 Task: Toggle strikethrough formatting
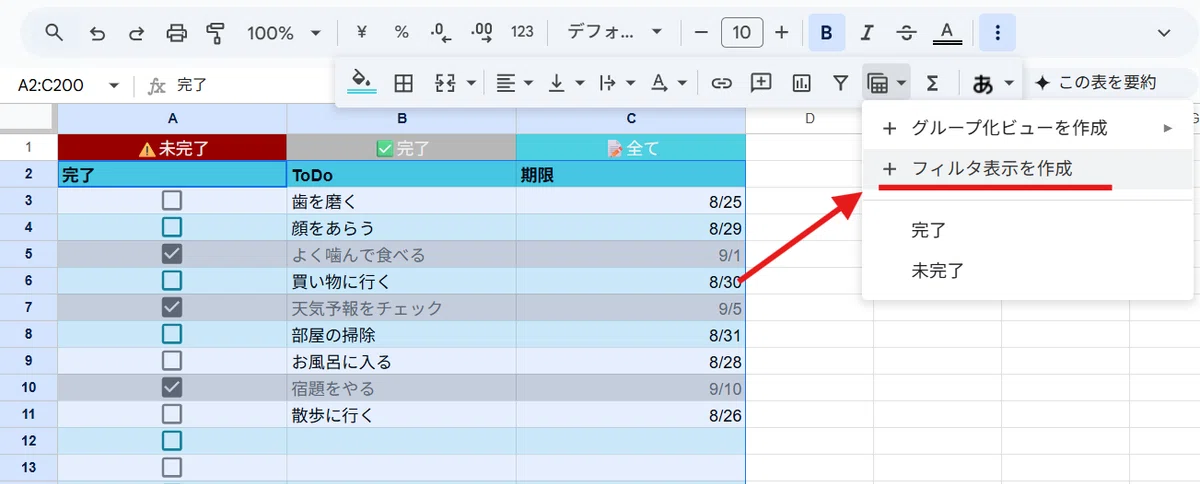pyautogui.click(x=907, y=33)
